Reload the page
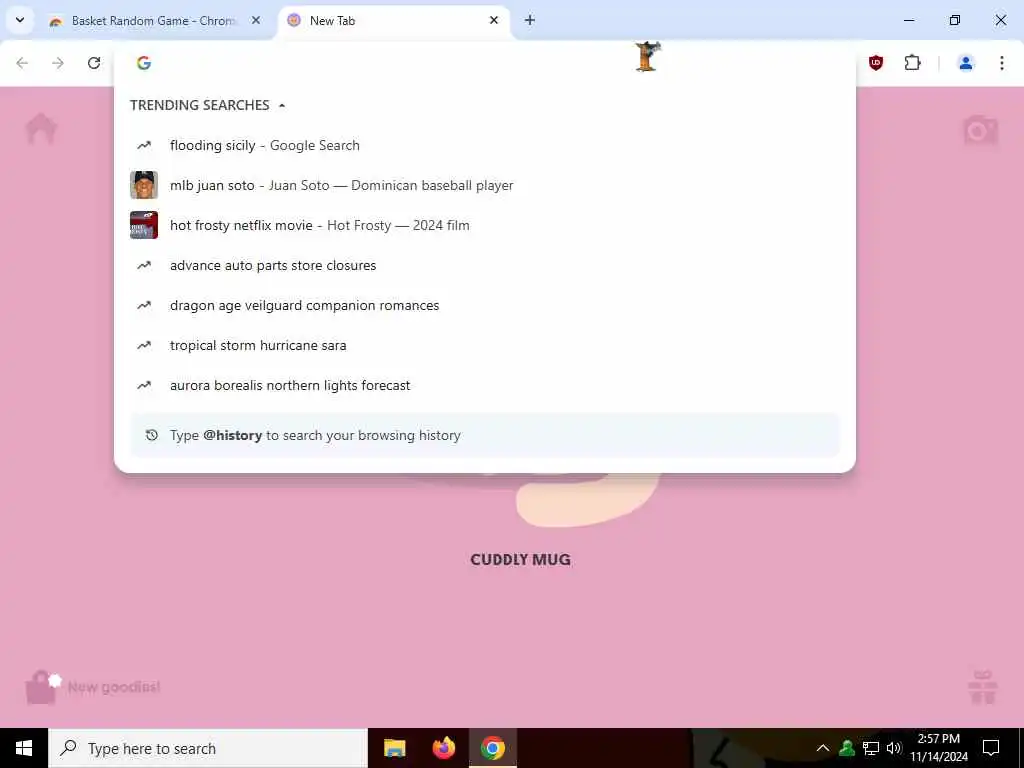Viewport: 1024px width, 768px height. 94,63
